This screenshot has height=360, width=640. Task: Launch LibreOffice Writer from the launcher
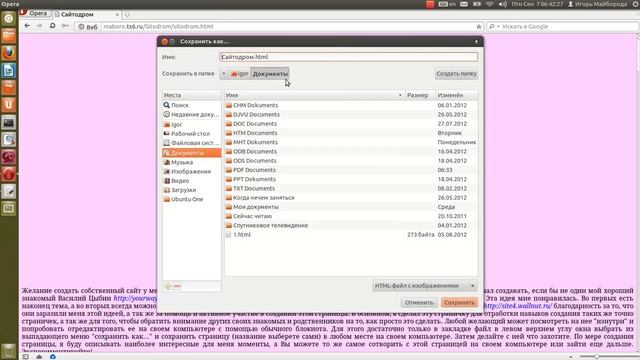9,71
